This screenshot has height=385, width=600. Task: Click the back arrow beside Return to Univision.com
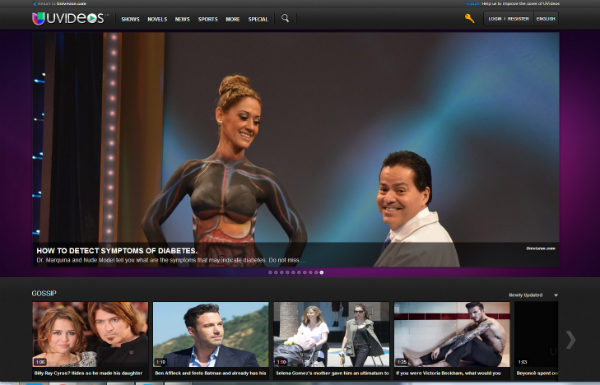[34, 4]
